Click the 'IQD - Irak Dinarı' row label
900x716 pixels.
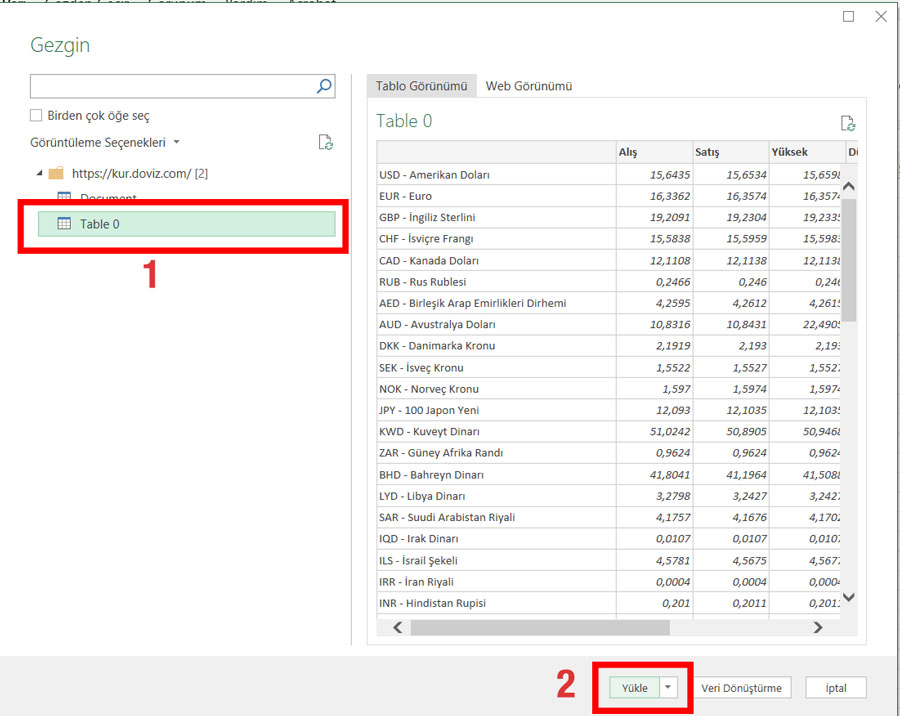coord(418,539)
